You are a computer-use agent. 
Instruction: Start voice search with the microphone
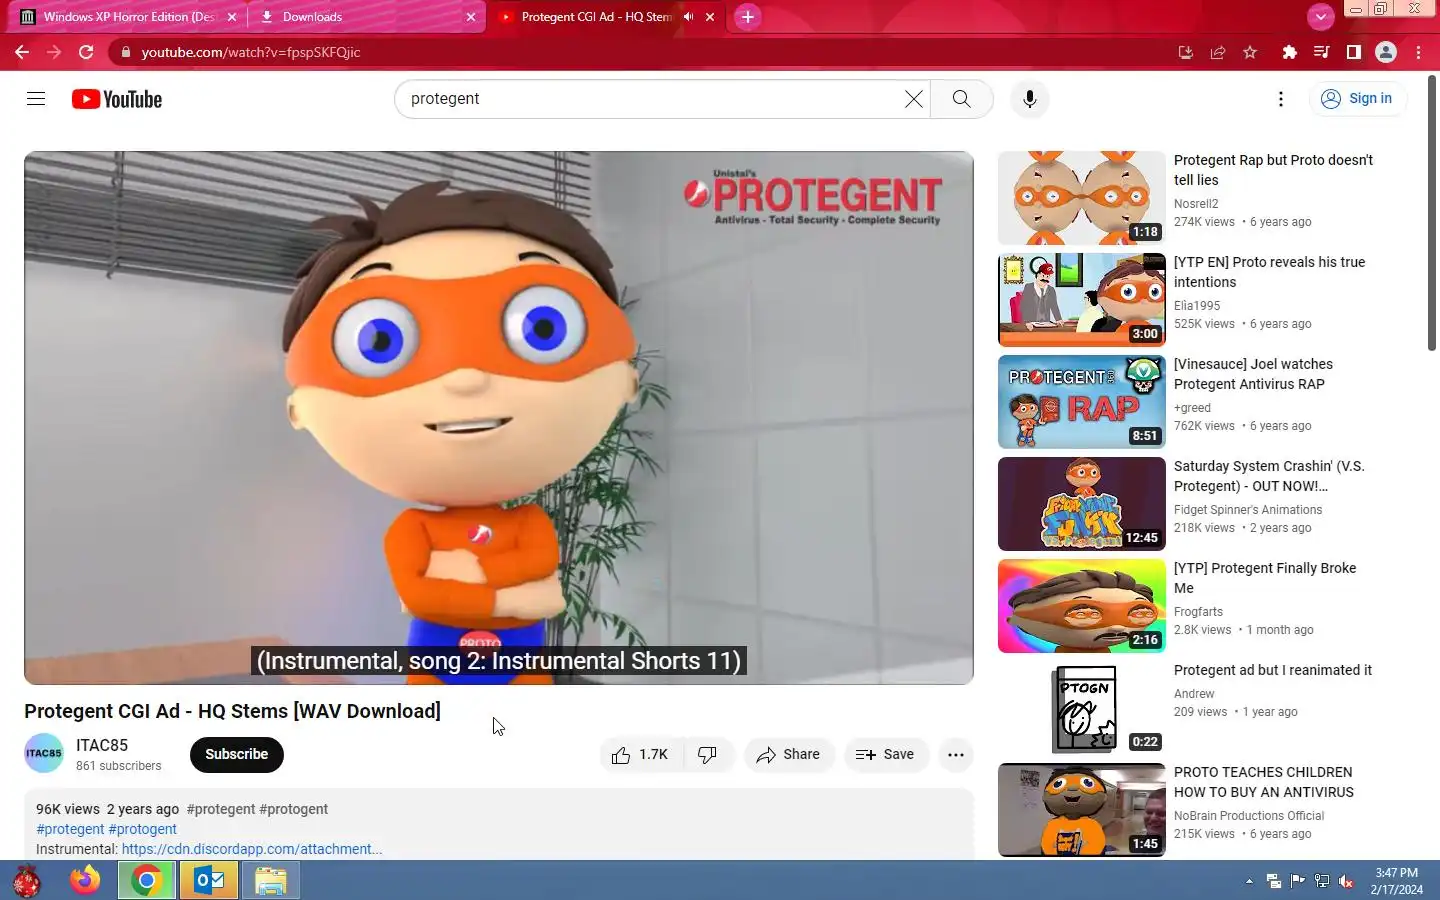click(x=1030, y=99)
